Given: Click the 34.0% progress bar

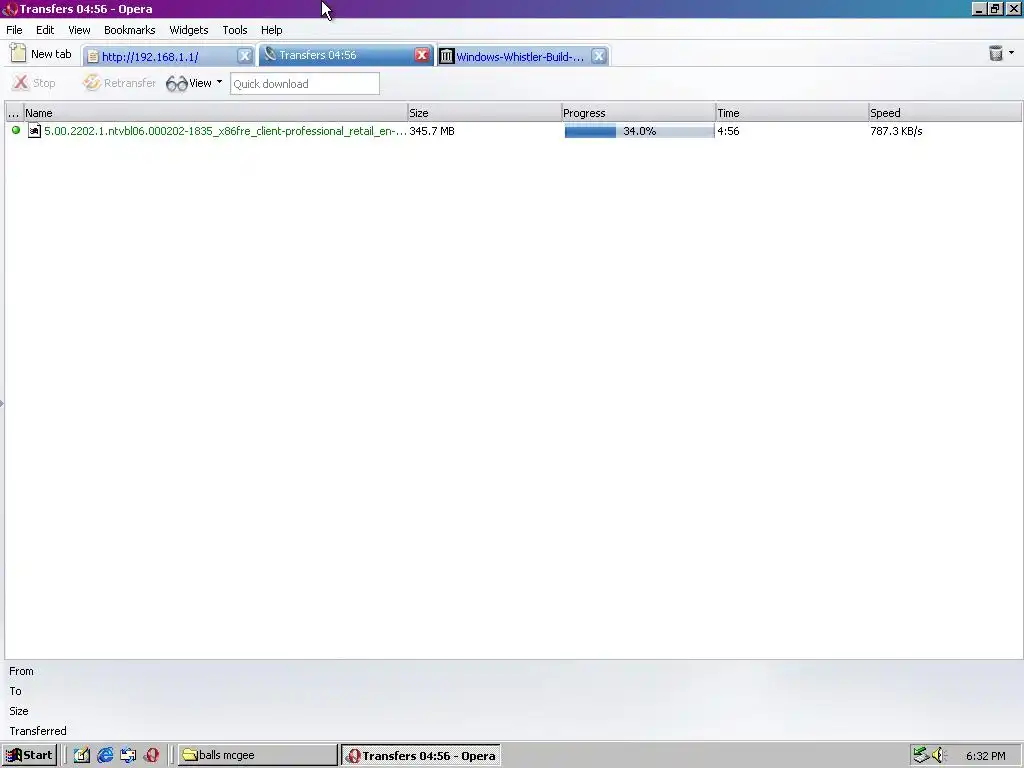Looking at the screenshot, I should click(639, 131).
